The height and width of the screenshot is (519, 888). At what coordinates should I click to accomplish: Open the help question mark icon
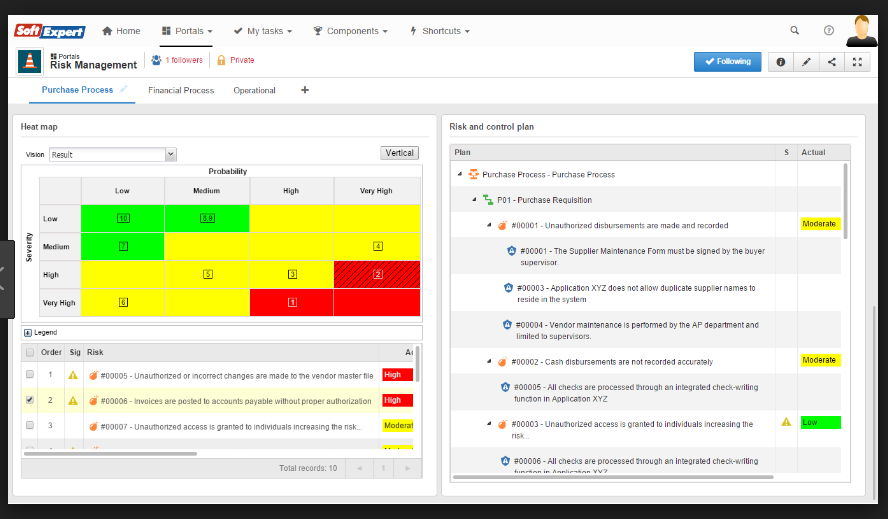point(829,31)
